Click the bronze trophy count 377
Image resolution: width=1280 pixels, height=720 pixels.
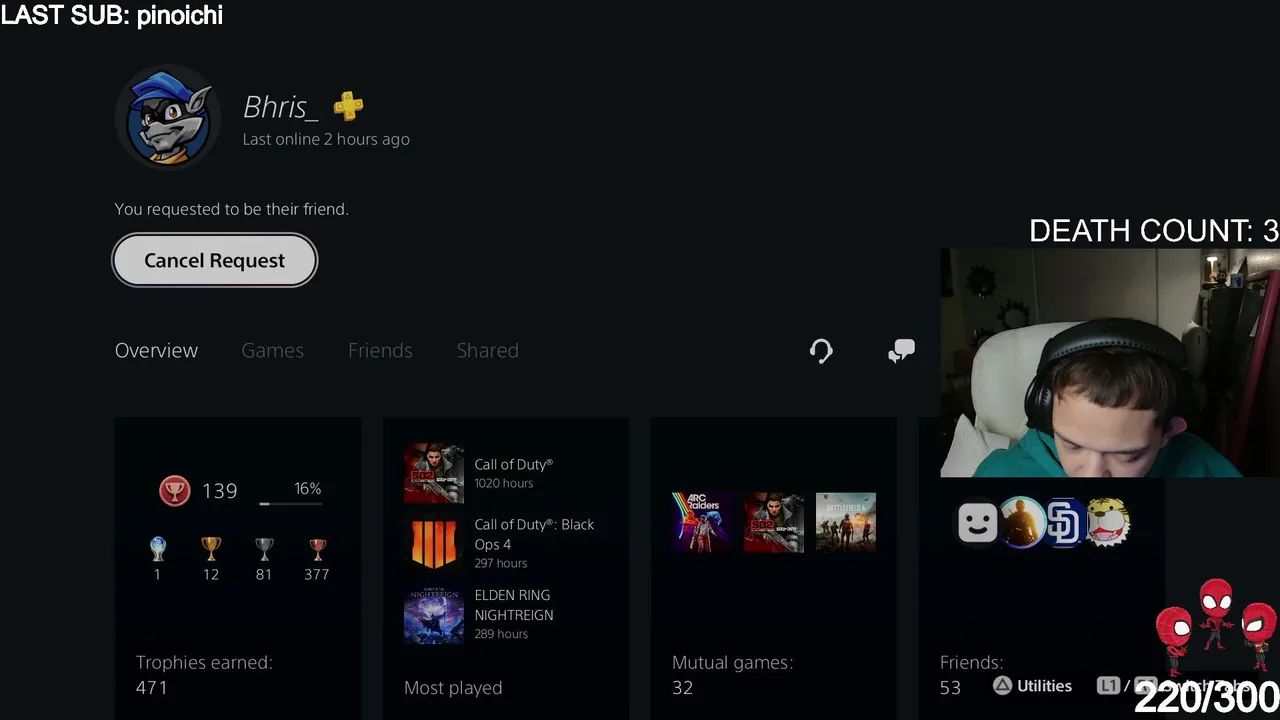(x=317, y=574)
